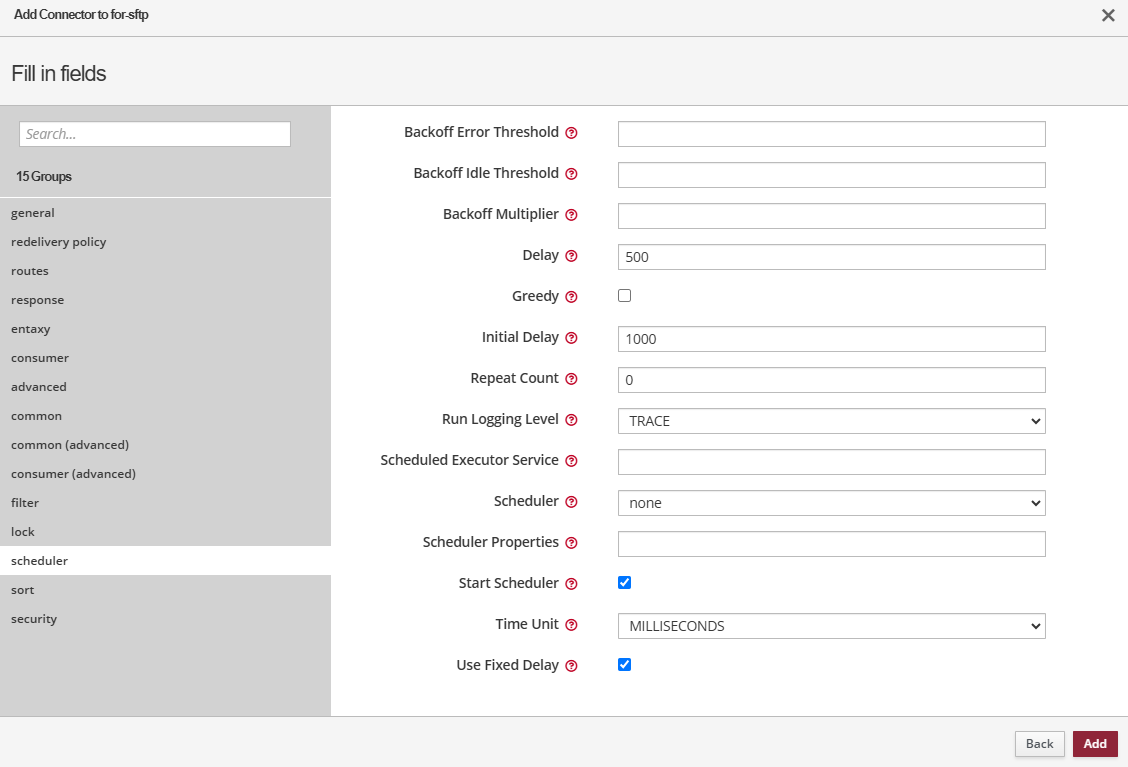Click the group Search input field
The image size is (1128, 767).
(155, 134)
